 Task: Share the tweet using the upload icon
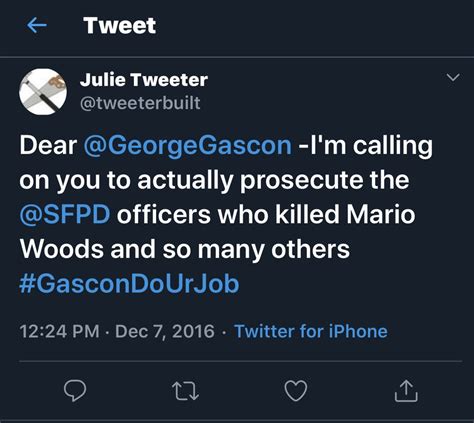406,391
